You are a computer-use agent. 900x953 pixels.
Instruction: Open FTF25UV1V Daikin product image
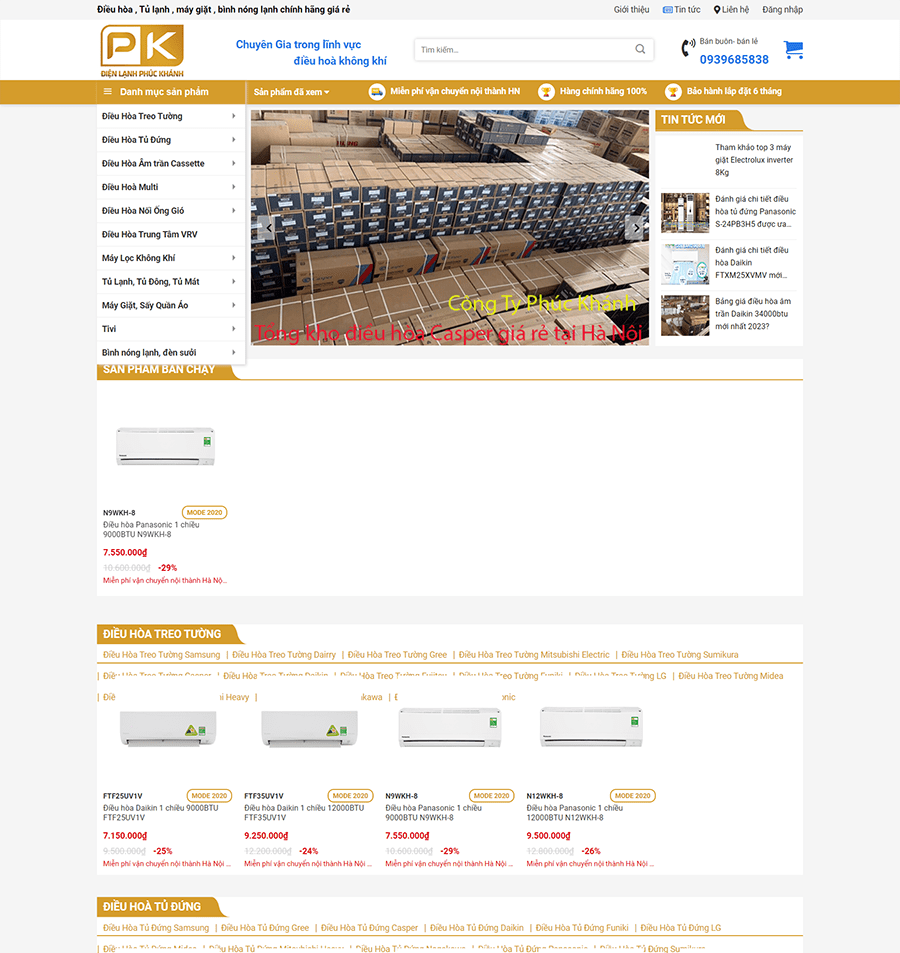168,728
